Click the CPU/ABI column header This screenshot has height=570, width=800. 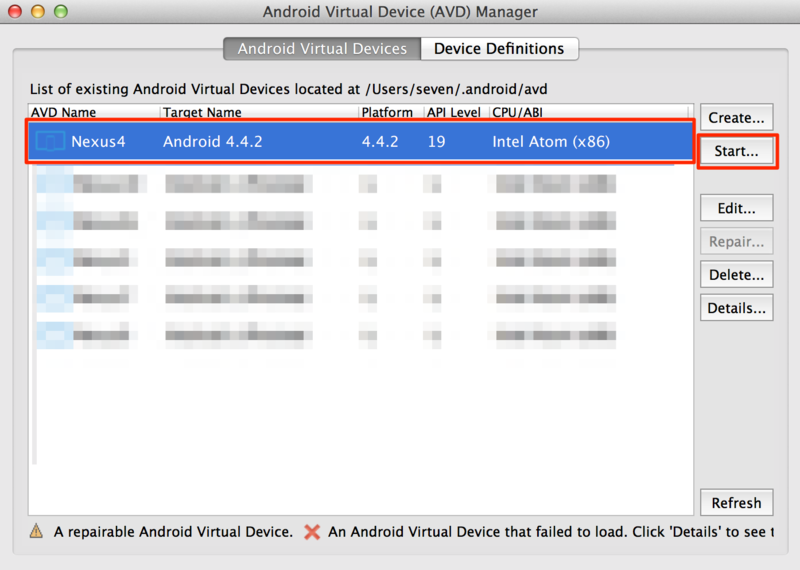(x=589, y=112)
